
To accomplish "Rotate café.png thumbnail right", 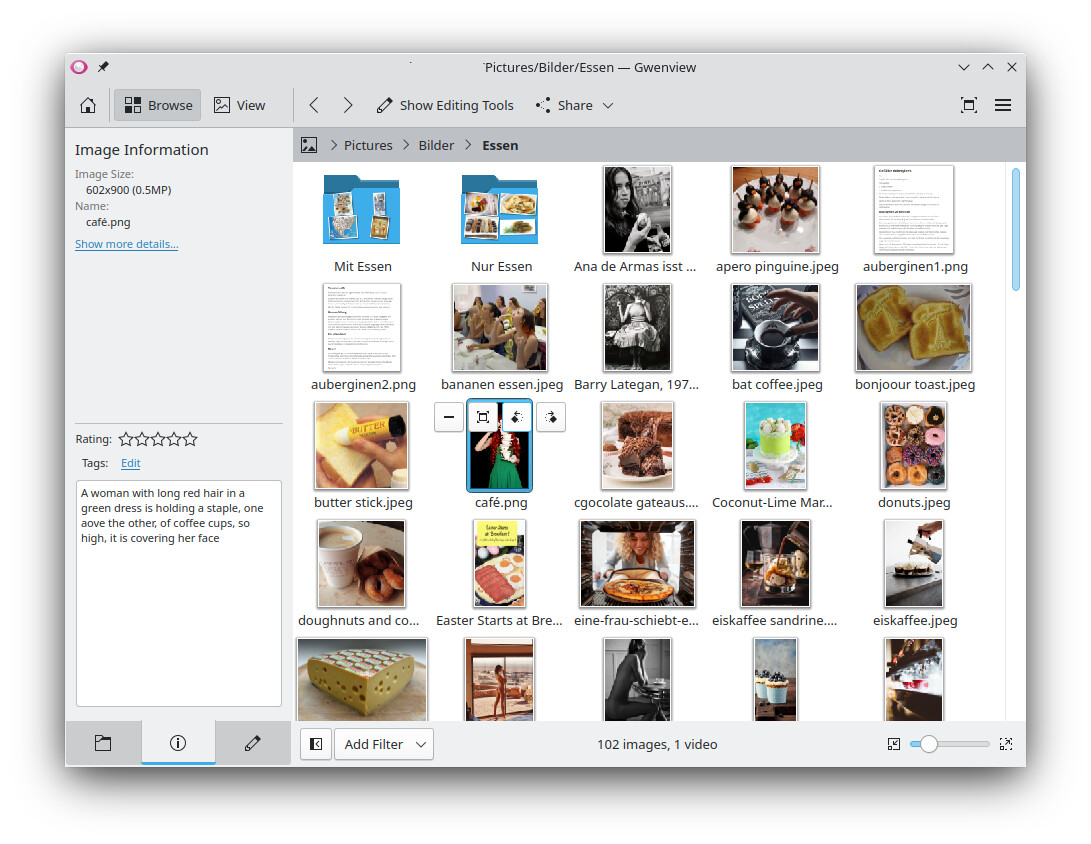I will click(550, 417).
